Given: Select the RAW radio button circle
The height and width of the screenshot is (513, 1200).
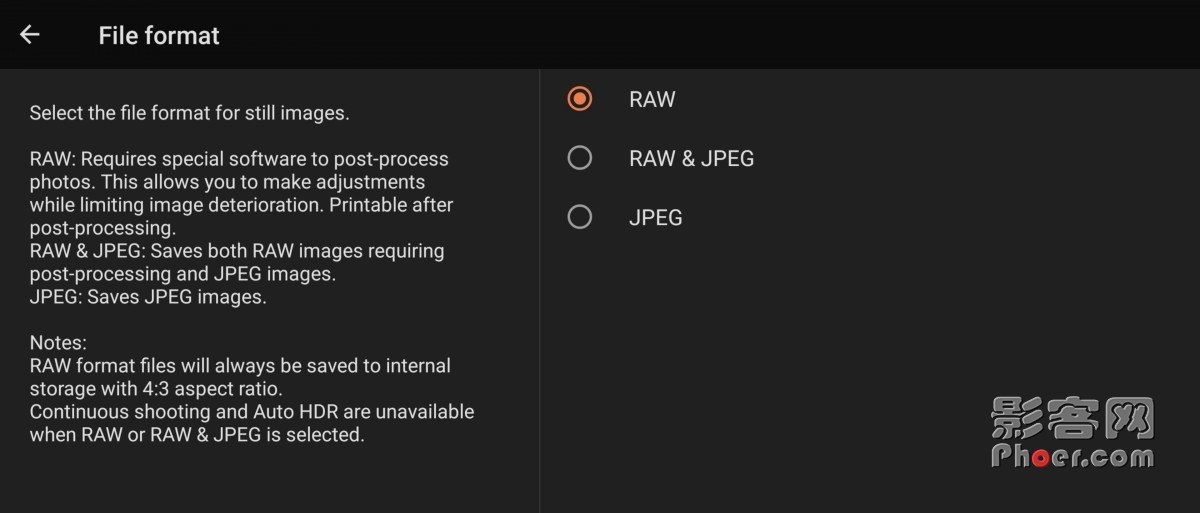Looking at the screenshot, I should pos(580,99).
